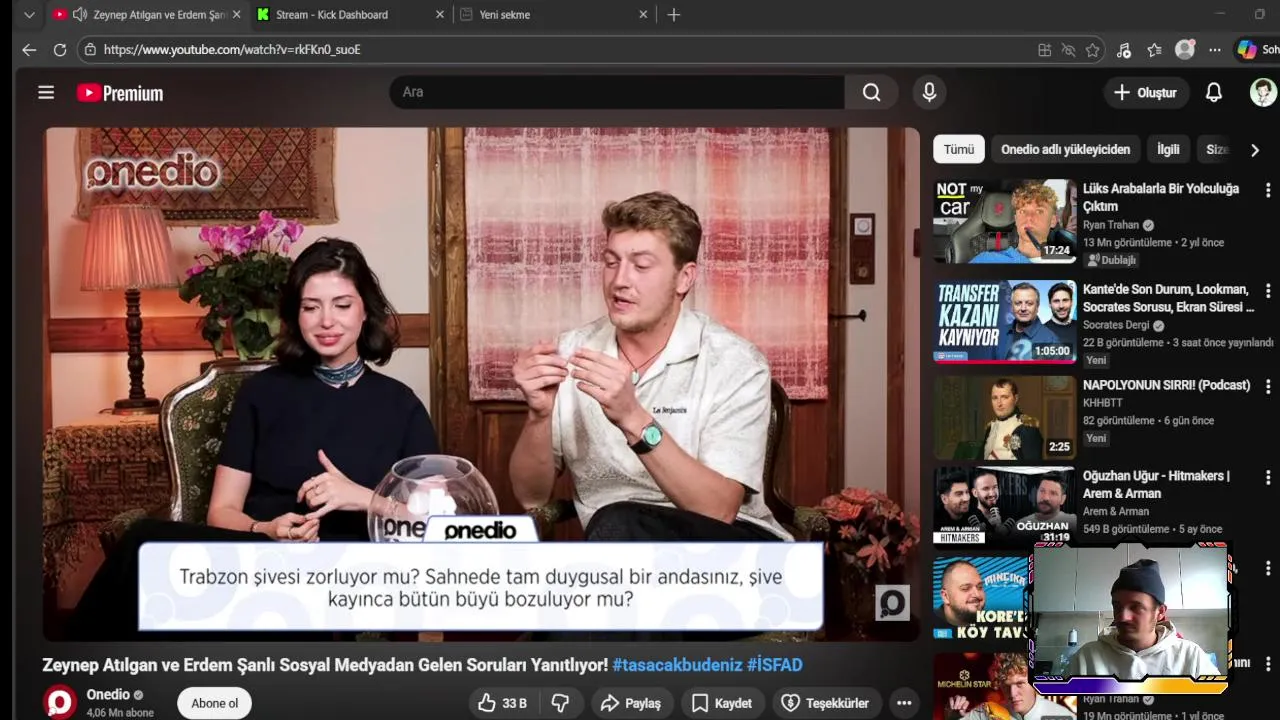Click the search magnifier button
This screenshot has height=720, width=1280.
(x=872, y=92)
